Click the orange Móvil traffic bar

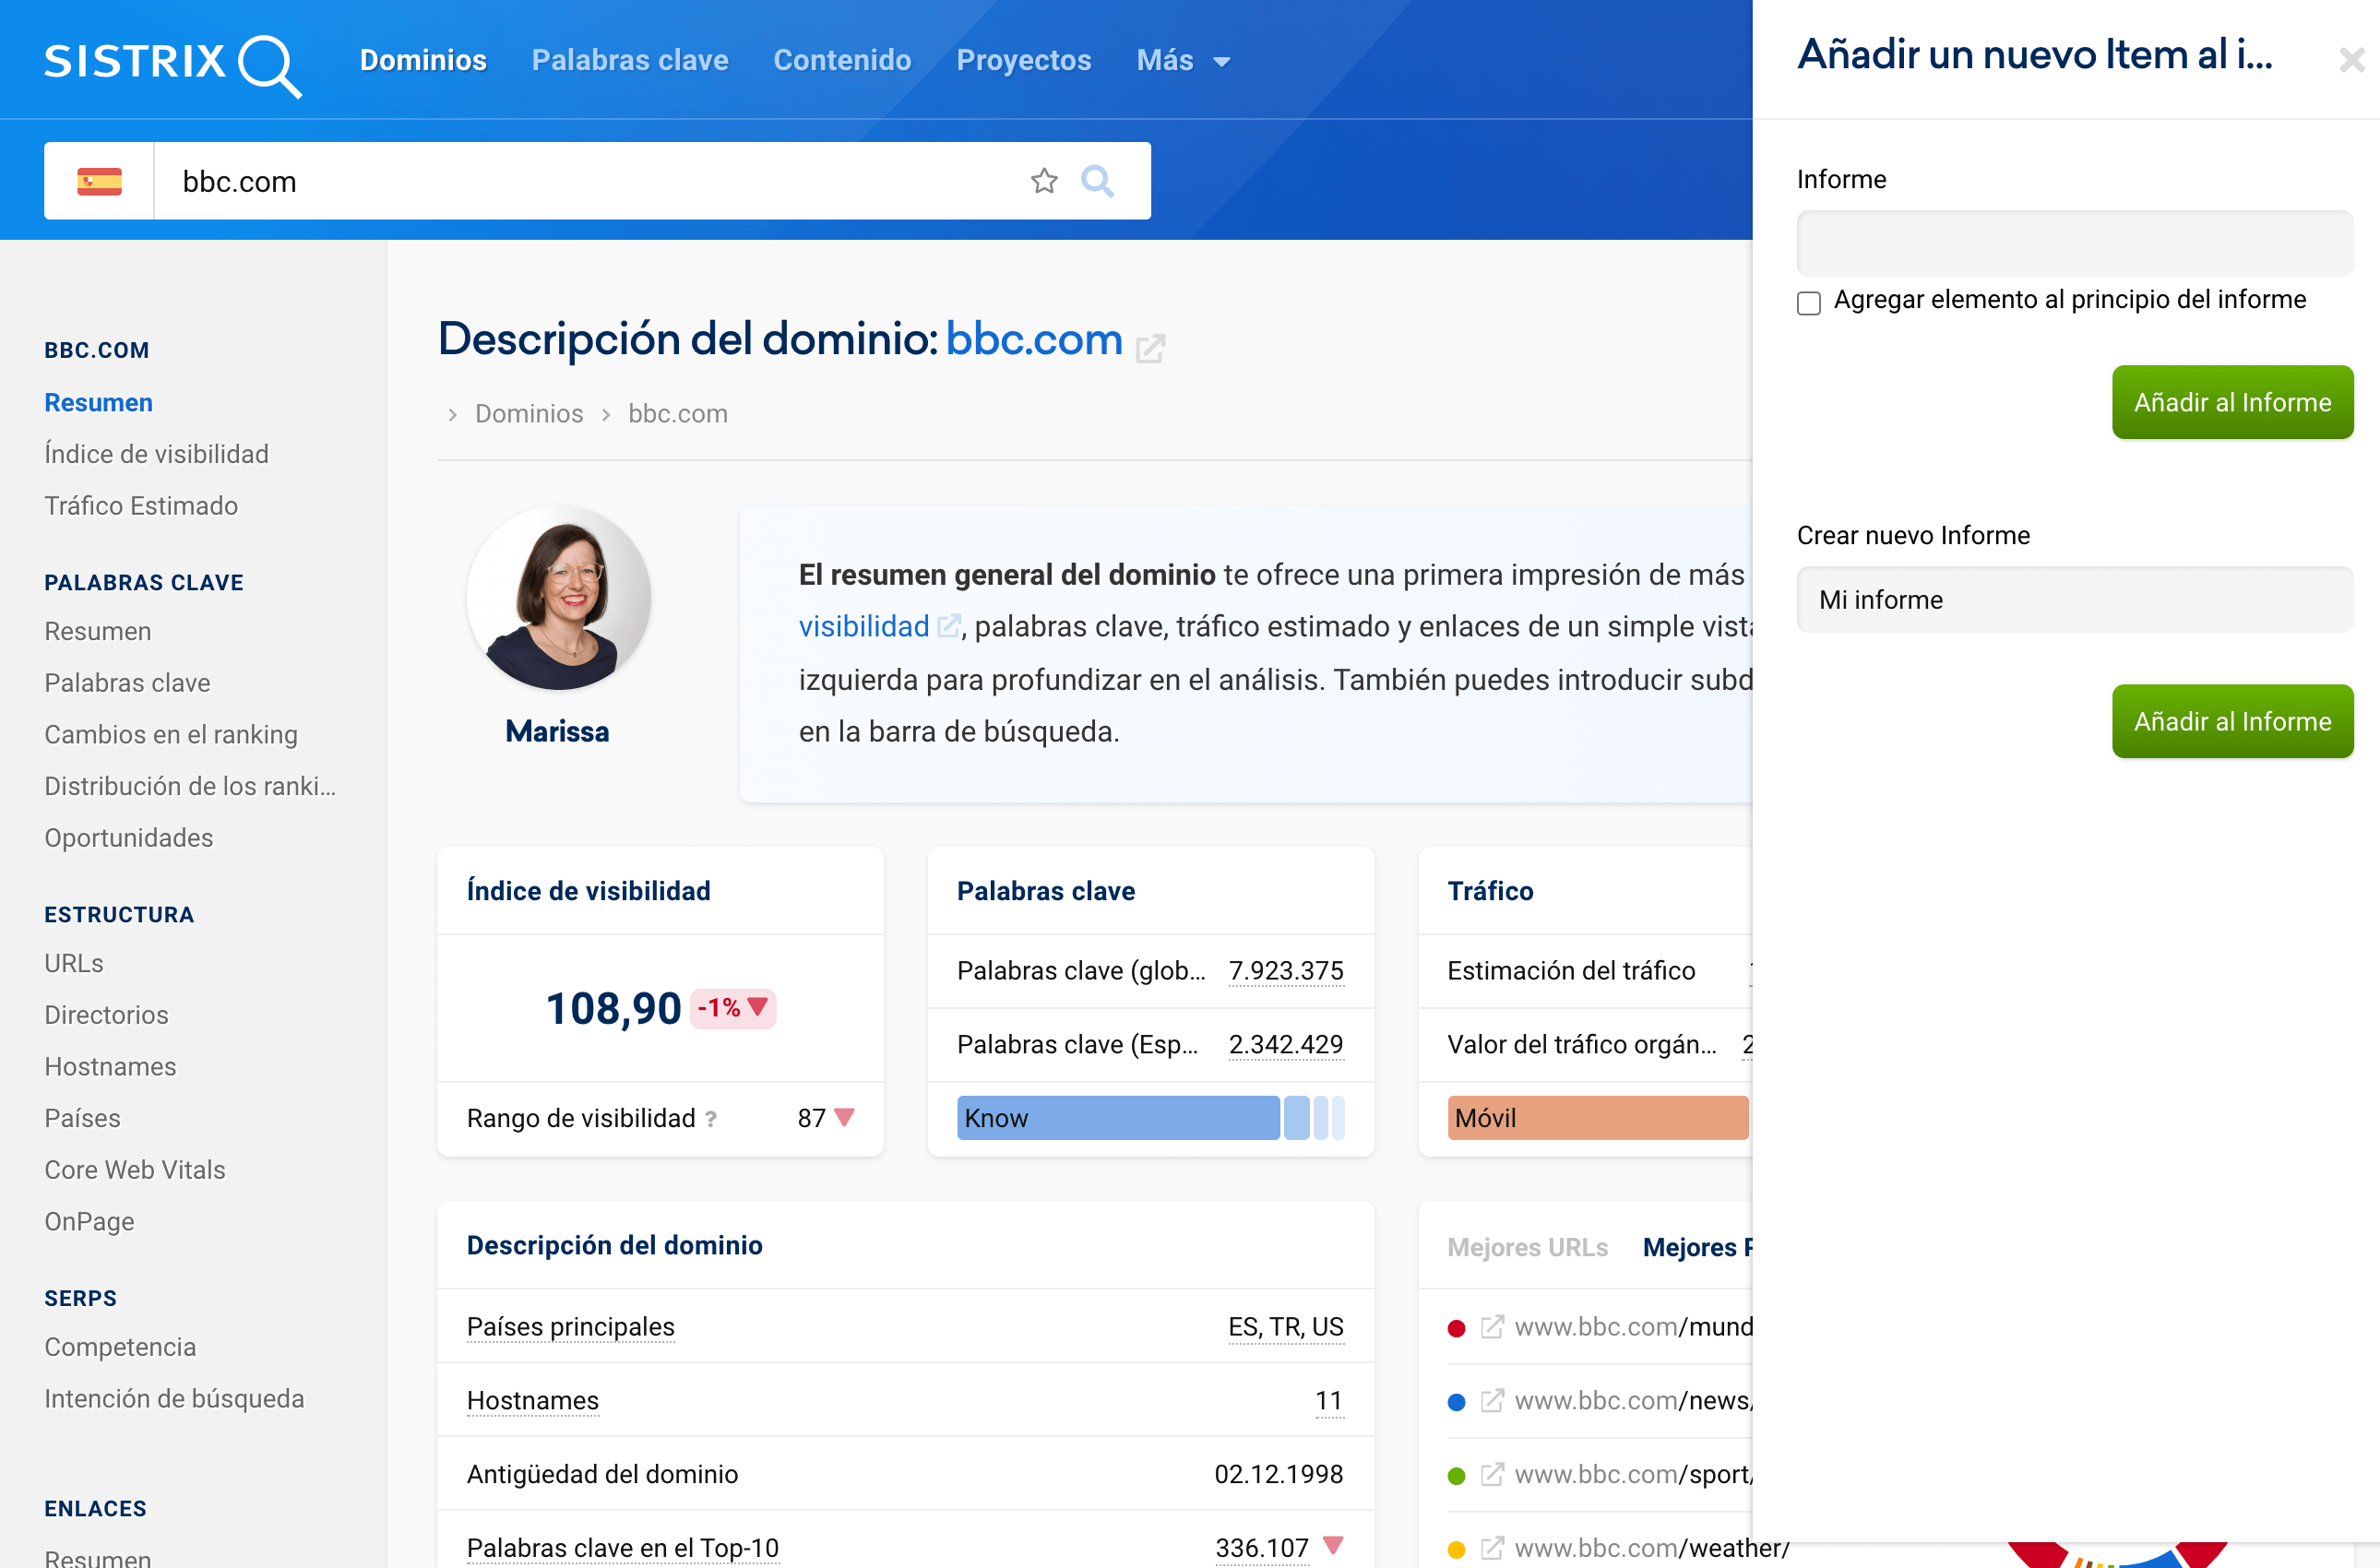coord(1597,1118)
